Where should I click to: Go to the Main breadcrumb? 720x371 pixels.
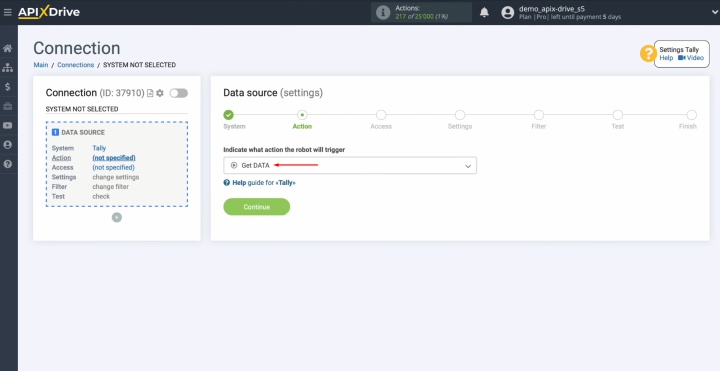point(41,65)
